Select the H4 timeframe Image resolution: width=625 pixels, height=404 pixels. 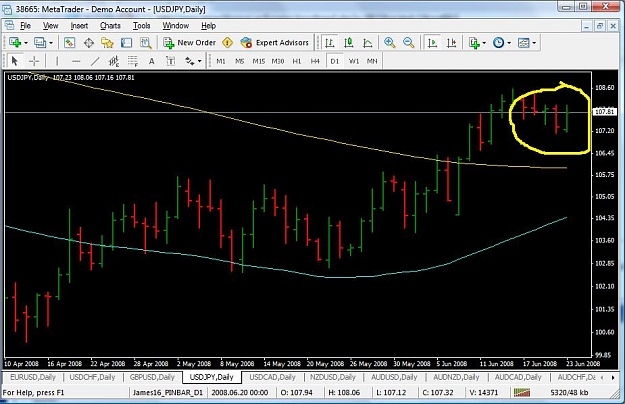tap(315, 61)
